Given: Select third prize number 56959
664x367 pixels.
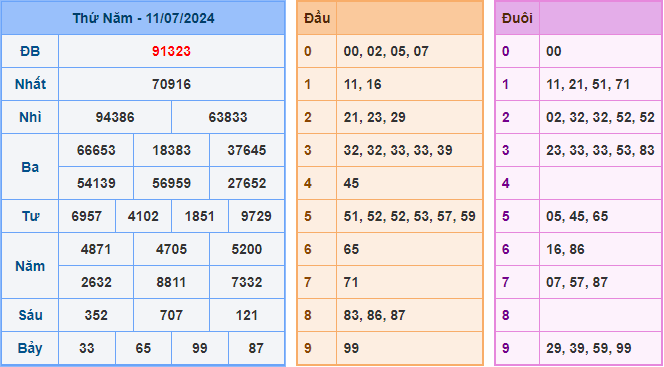Looking at the screenshot, I should coord(172,183).
